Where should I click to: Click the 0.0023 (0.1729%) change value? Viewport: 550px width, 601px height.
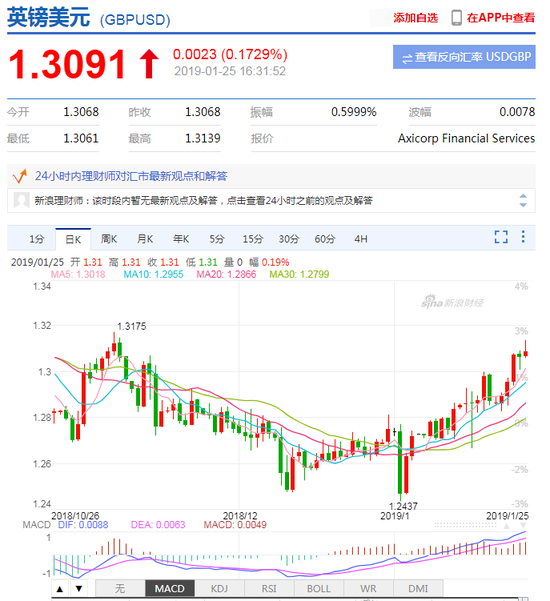point(230,54)
